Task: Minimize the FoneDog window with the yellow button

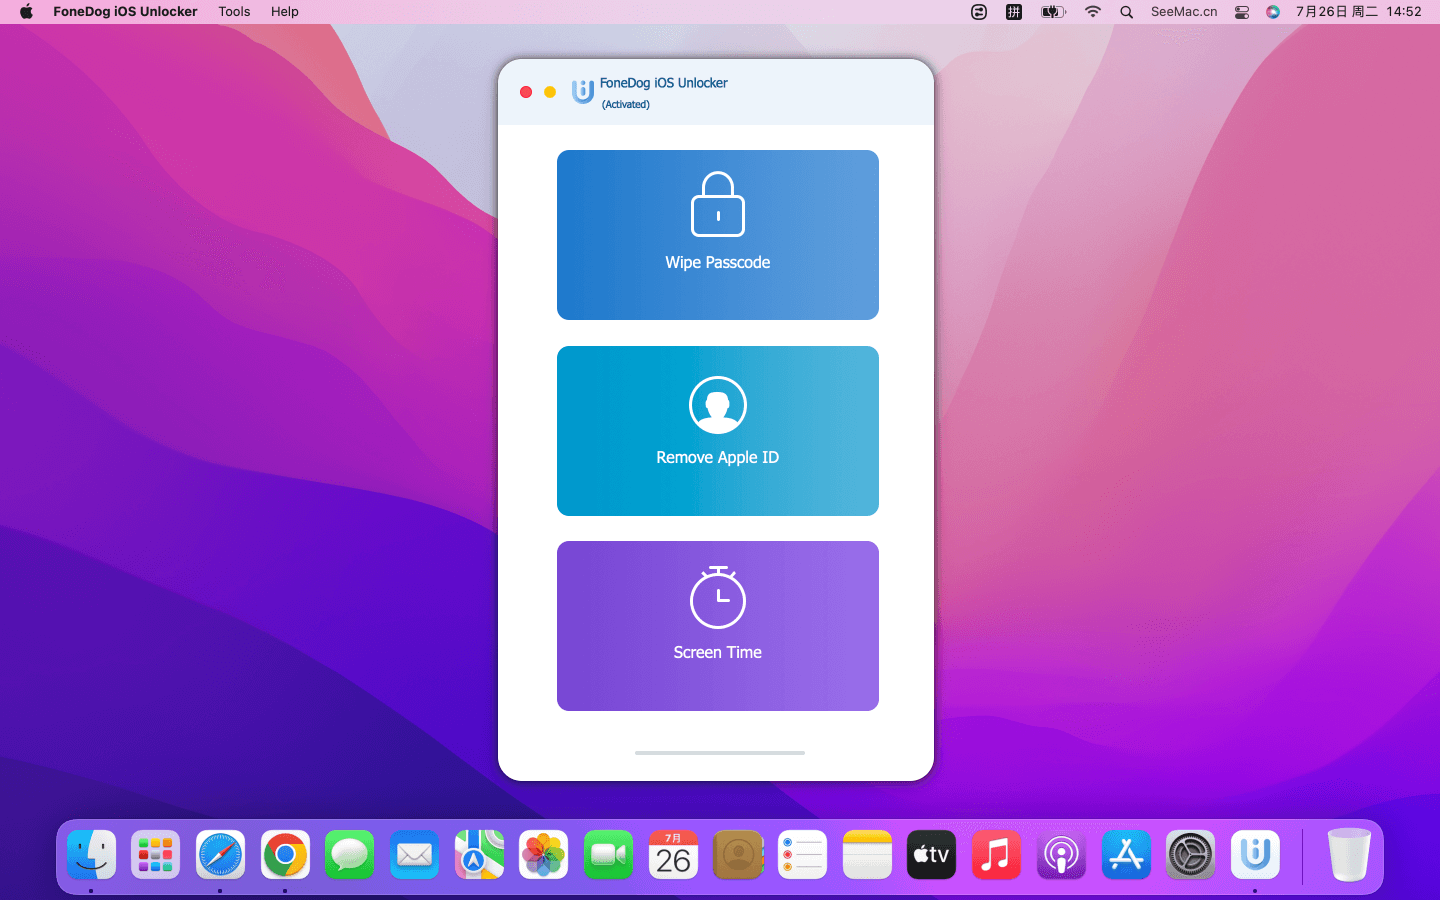Action: tap(550, 92)
